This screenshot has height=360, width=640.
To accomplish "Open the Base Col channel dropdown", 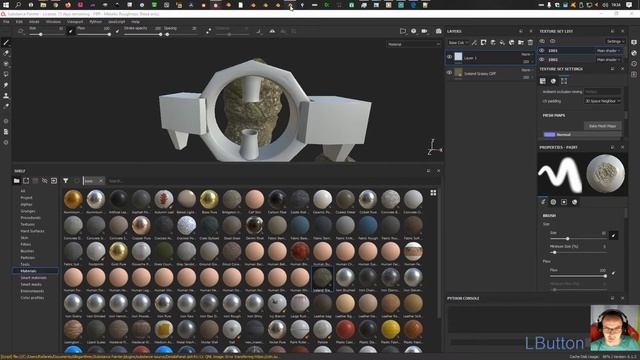I will (x=457, y=42).
